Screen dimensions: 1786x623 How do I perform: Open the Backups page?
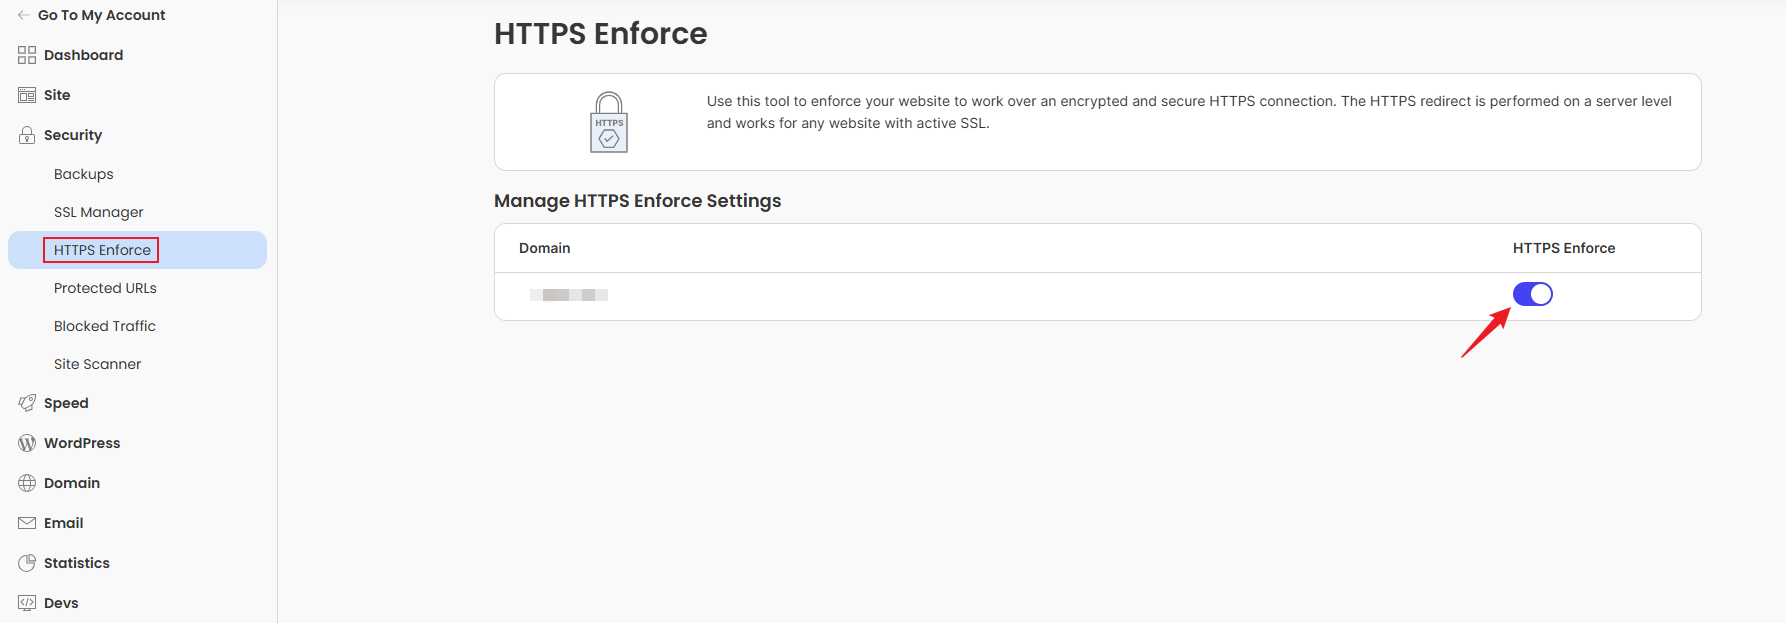click(x=84, y=174)
